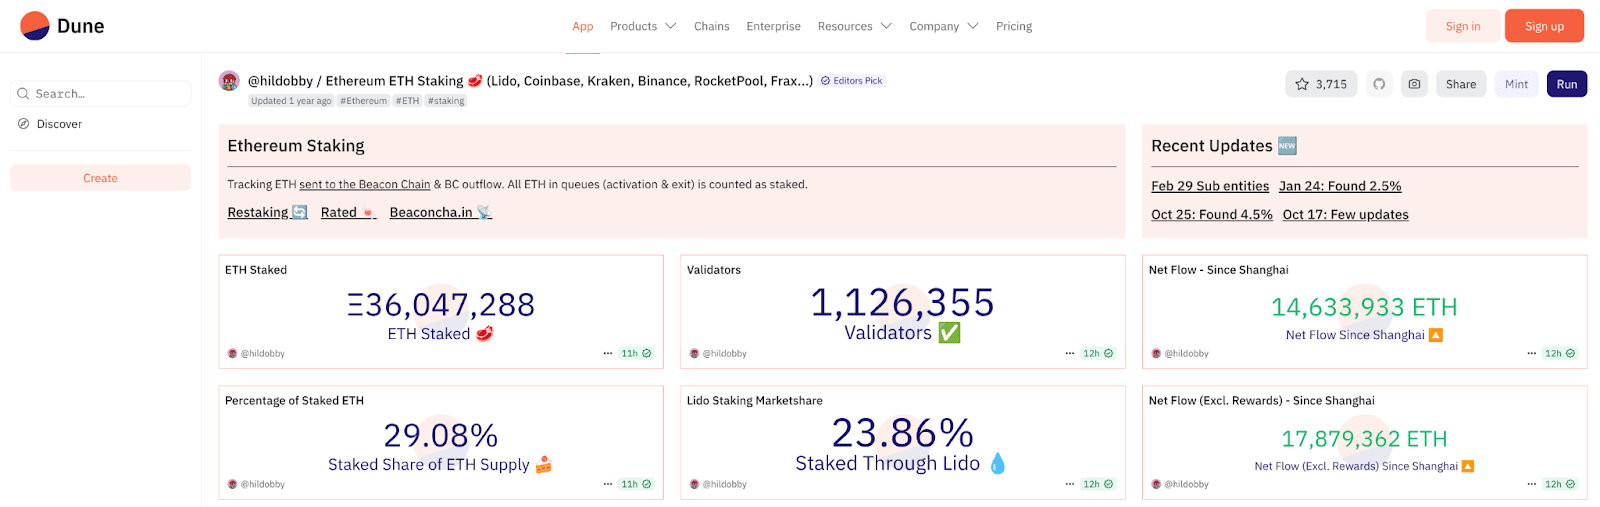The width and height of the screenshot is (1600, 507).
Task: Open the Beaconcha.in link
Action: click(441, 212)
